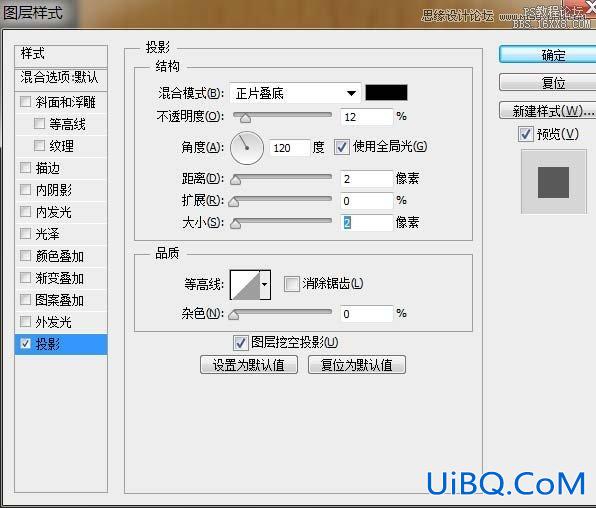Image resolution: width=596 pixels, height=508 pixels.
Task: Enable the 颜色叠加 checkbox
Action: click(x=25, y=256)
